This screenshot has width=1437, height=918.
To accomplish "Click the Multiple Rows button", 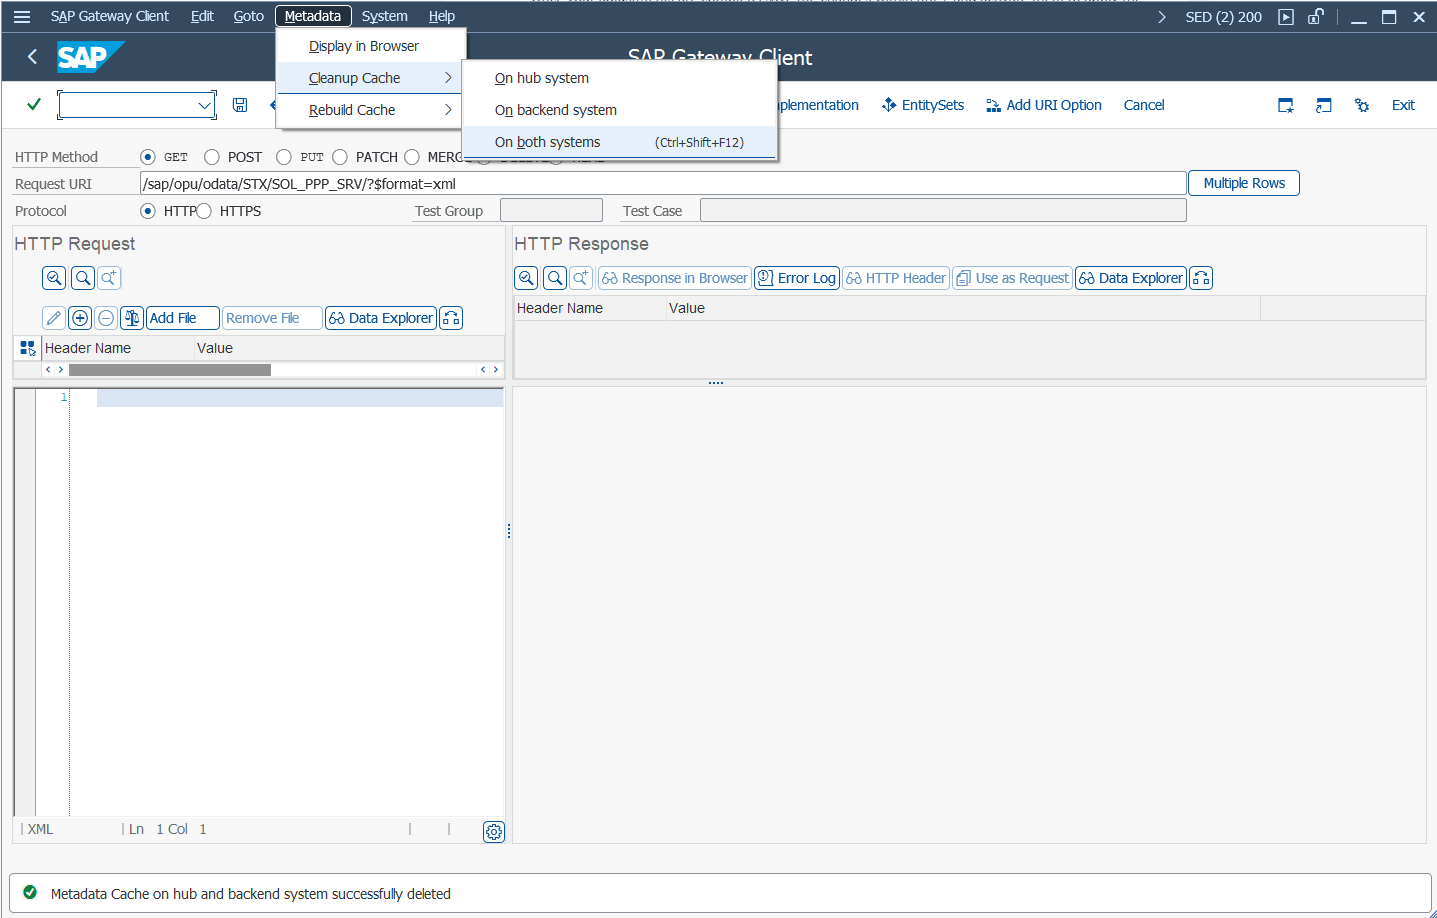I will [x=1244, y=183].
